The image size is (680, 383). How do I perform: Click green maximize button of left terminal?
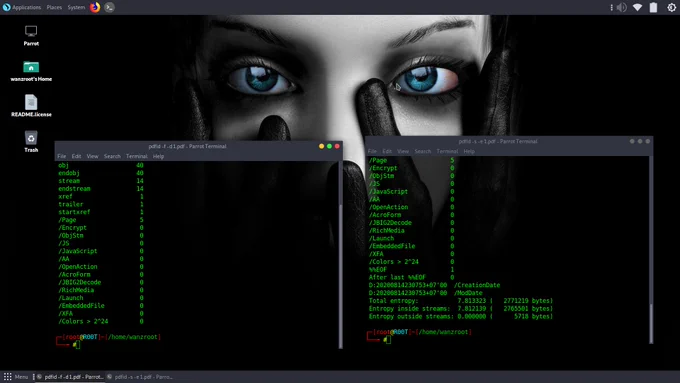point(329,146)
